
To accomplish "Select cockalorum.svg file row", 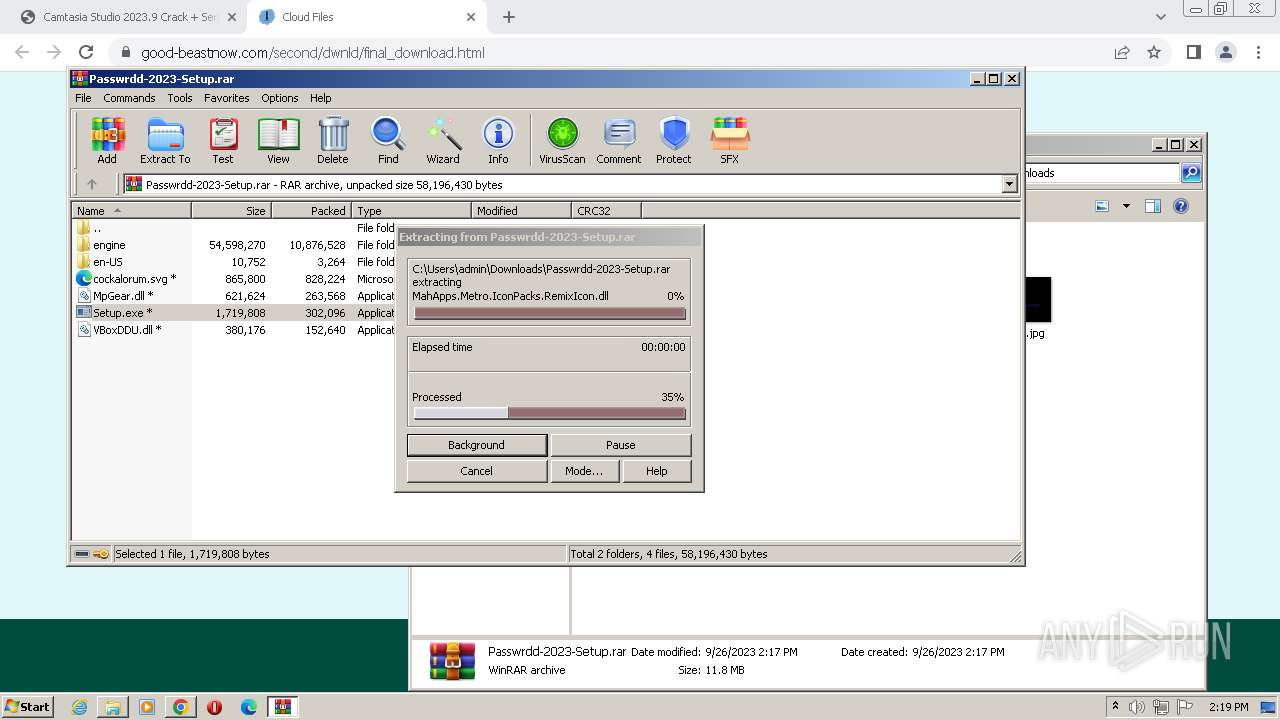I will click(235, 279).
